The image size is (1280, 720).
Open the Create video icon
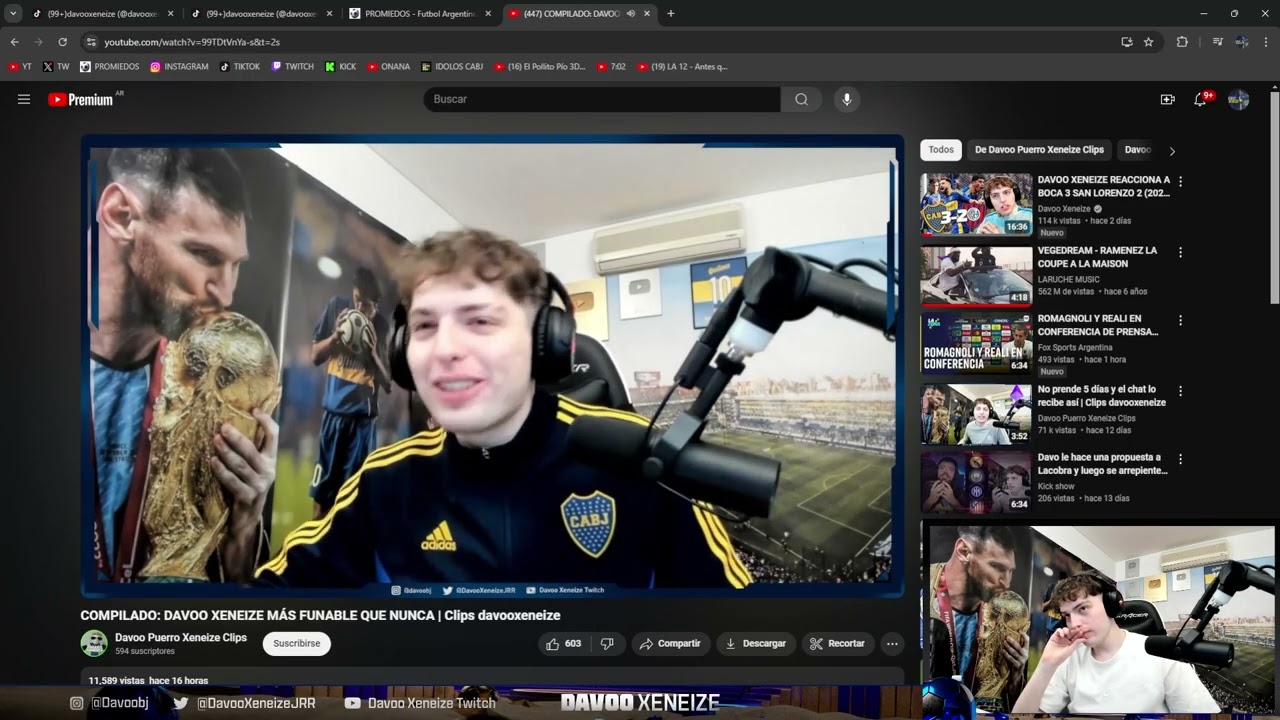pyautogui.click(x=1167, y=99)
